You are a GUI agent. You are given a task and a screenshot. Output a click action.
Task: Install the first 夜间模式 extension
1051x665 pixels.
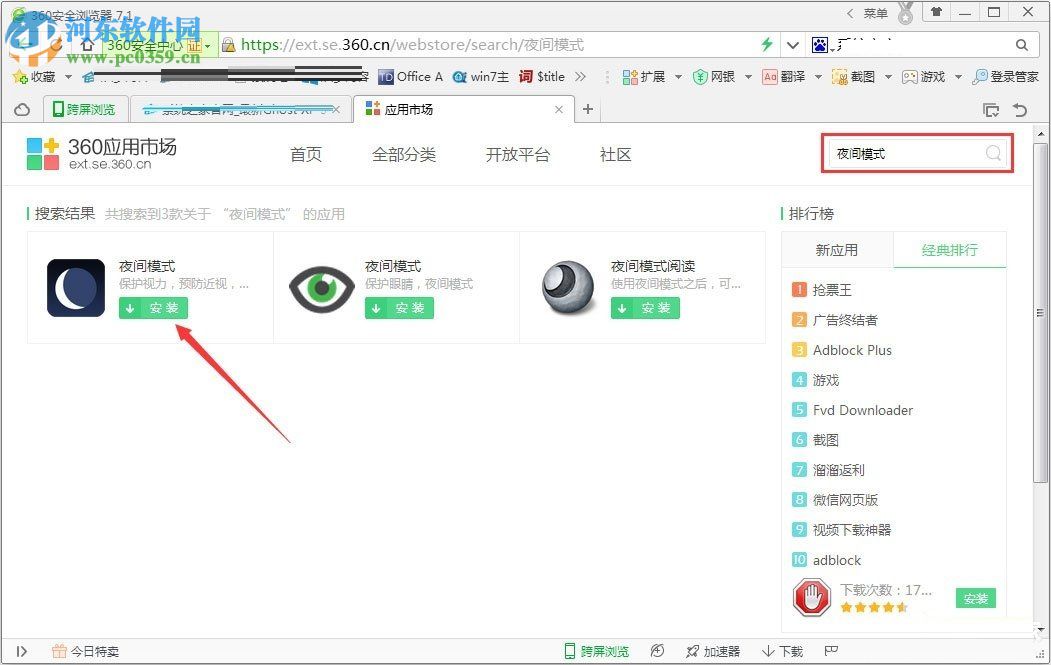pos(152,308)
